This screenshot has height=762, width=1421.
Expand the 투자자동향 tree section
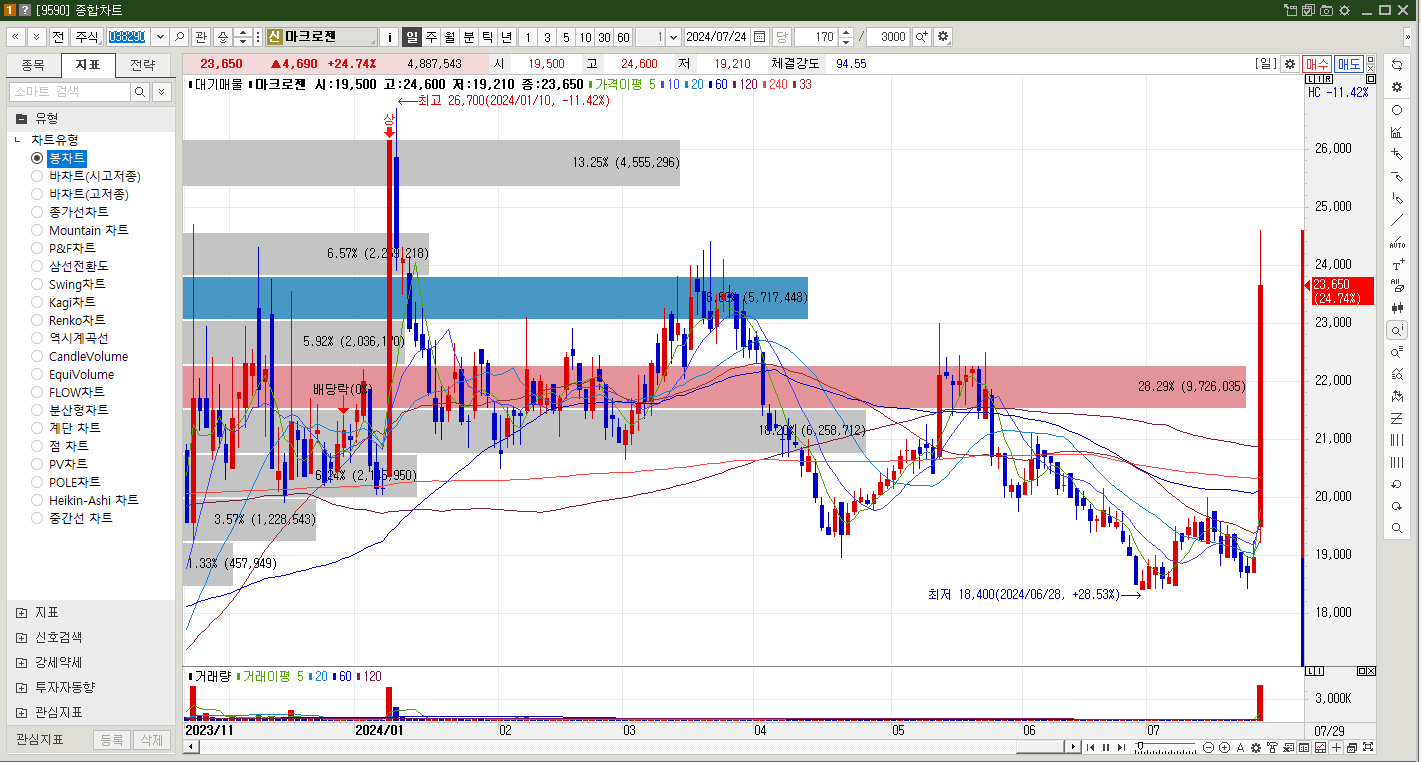21,687
